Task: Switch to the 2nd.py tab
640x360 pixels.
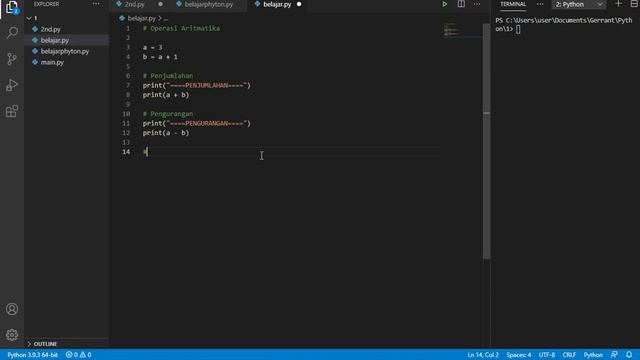Action: pyautogui.click(x=135, y=4)
